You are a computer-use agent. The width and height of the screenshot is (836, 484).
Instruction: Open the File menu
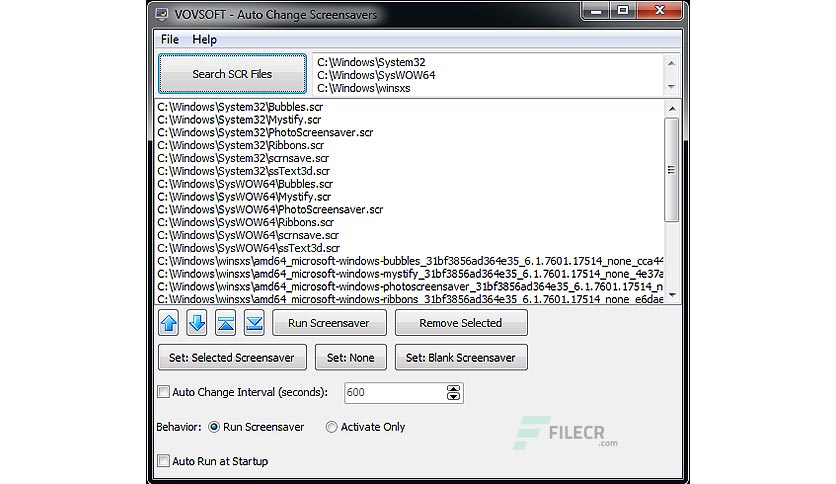(170, 39)
